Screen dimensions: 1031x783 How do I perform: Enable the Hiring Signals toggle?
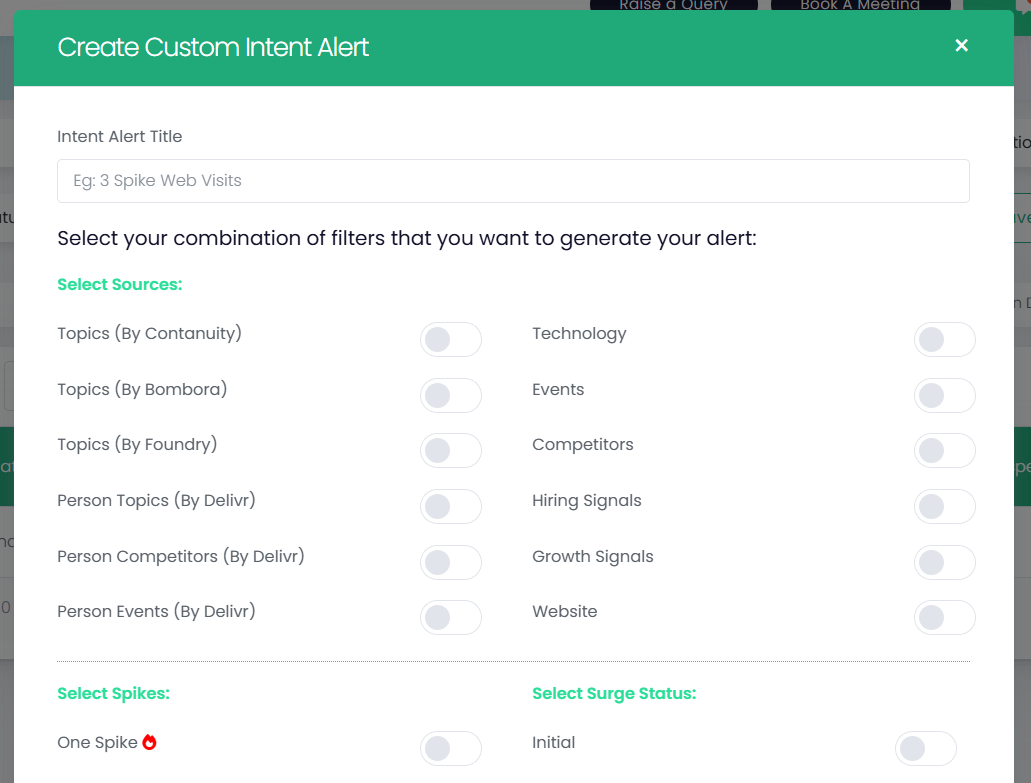click(x=944, y=507)
